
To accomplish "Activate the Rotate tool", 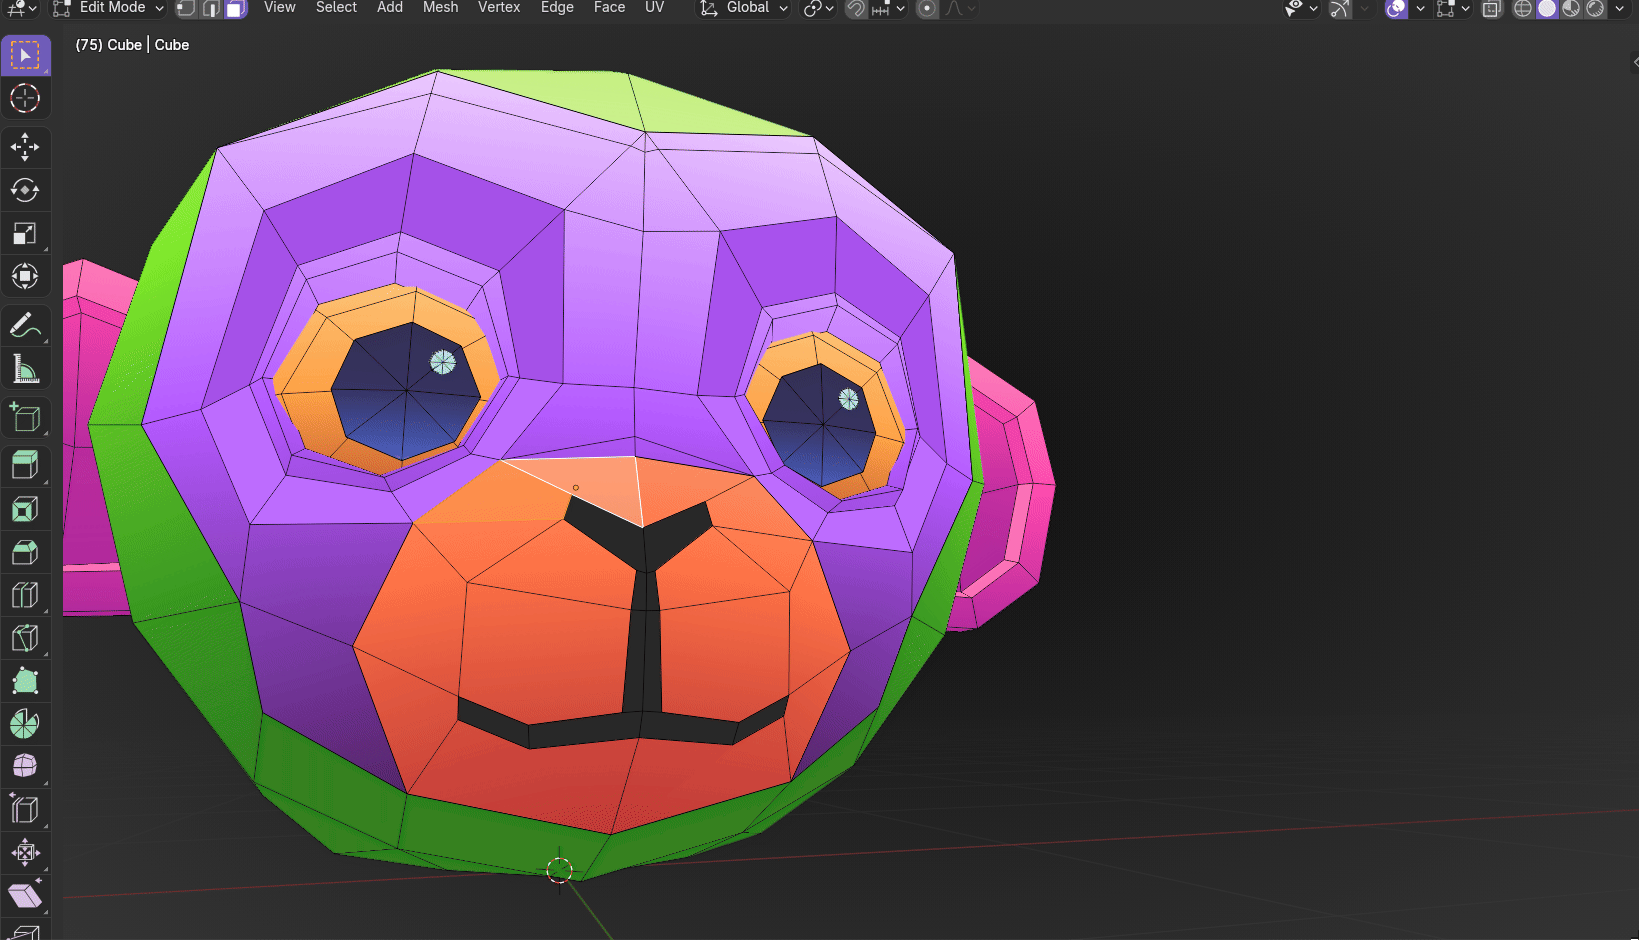I will (x=25, y=190).
